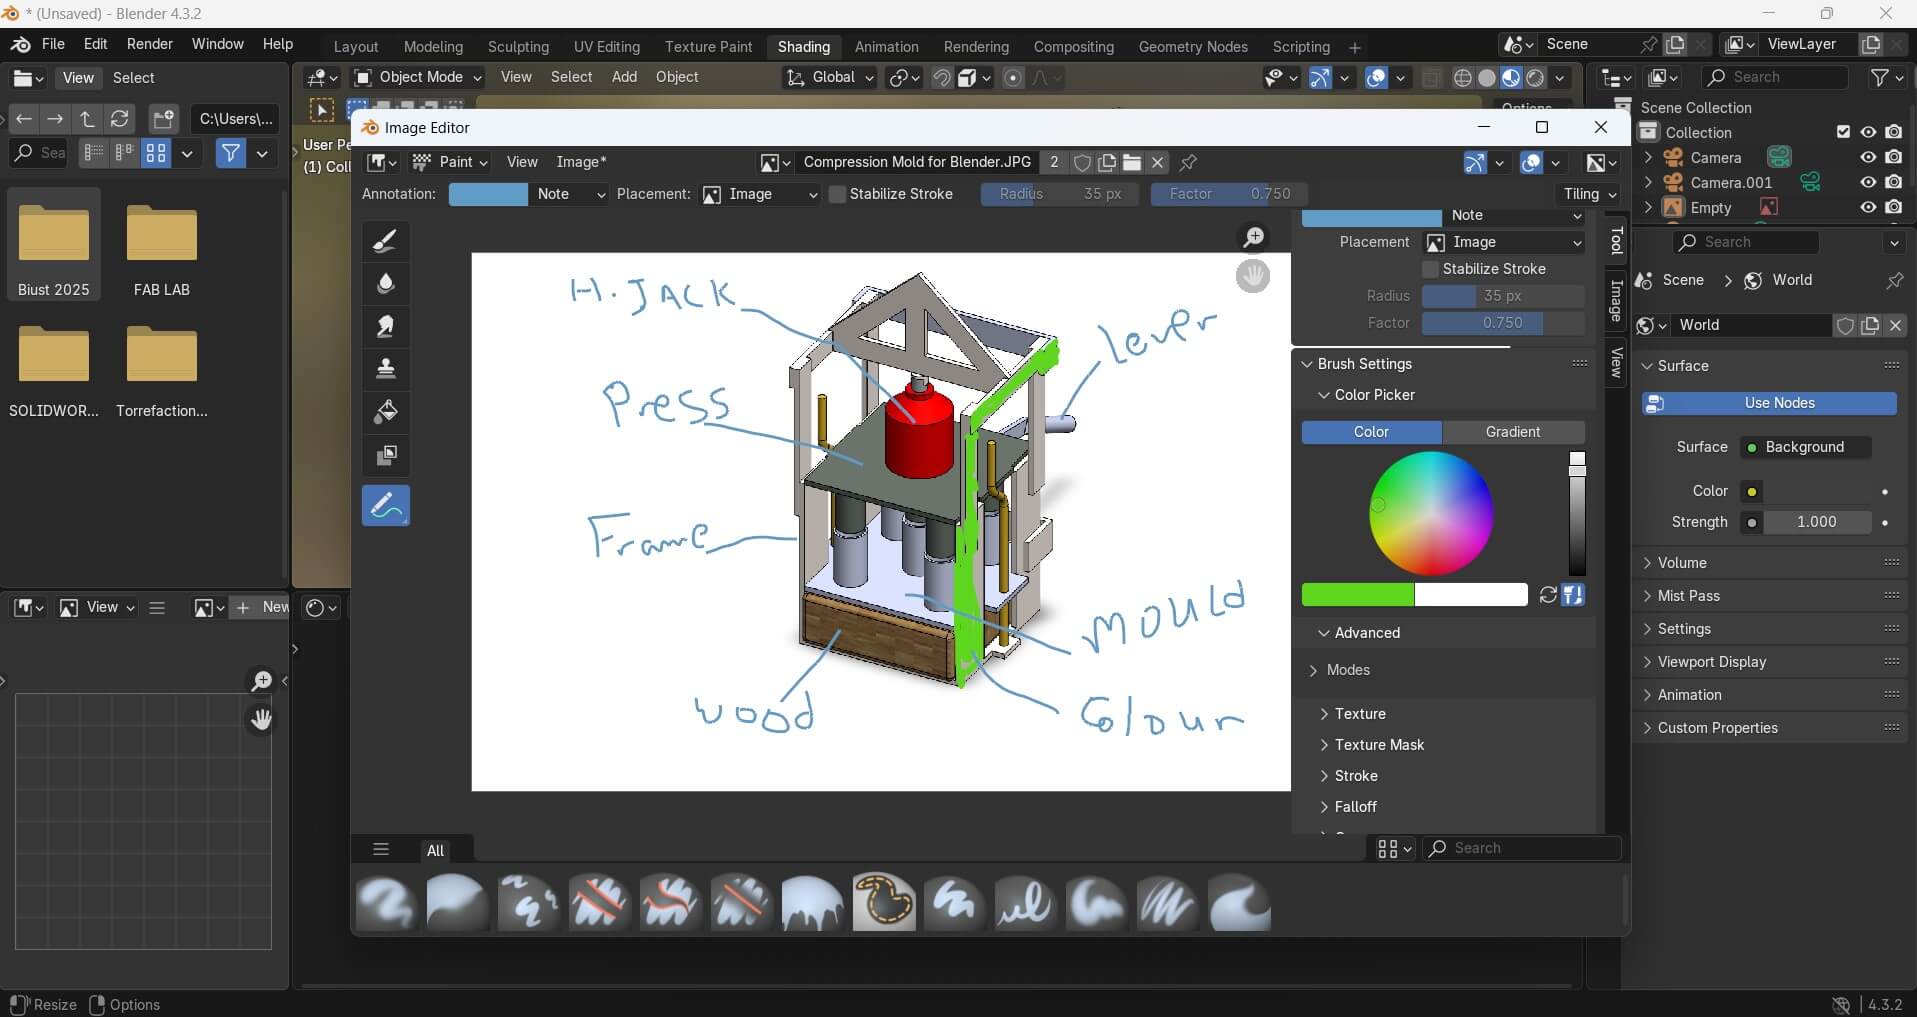This screenshot has width=1917, height=1017.
Task: Disable render for Camera camera icon
Action: click(x=1894, y=158)
